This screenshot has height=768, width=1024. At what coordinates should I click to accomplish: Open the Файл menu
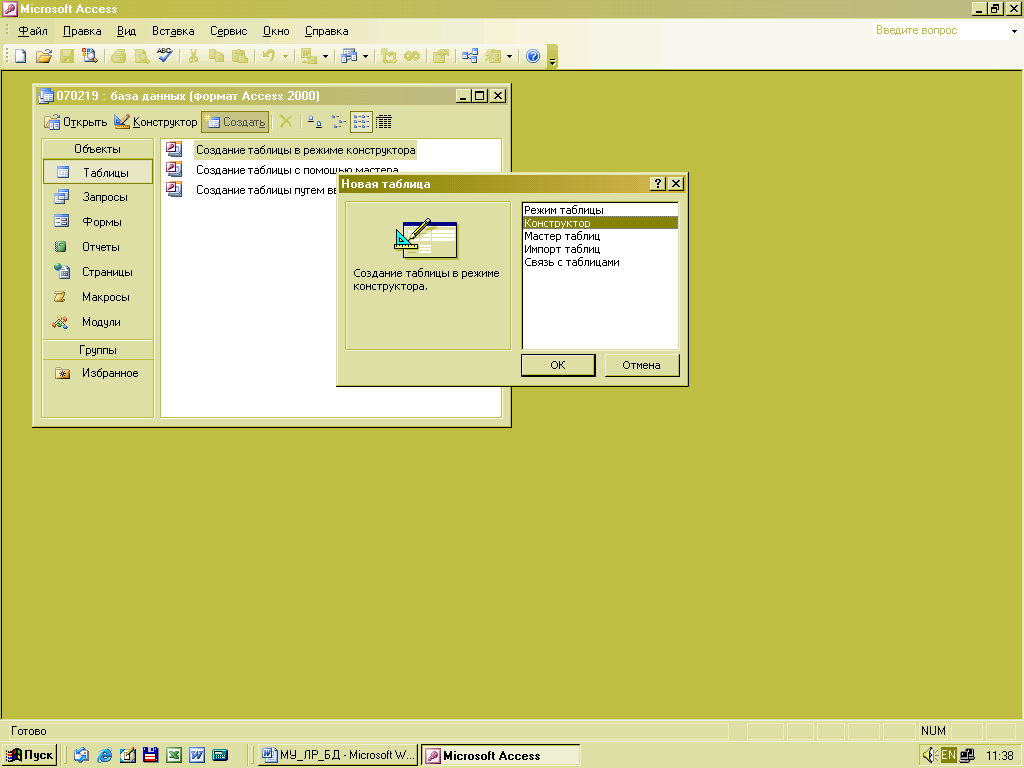[x=33, y=31]
